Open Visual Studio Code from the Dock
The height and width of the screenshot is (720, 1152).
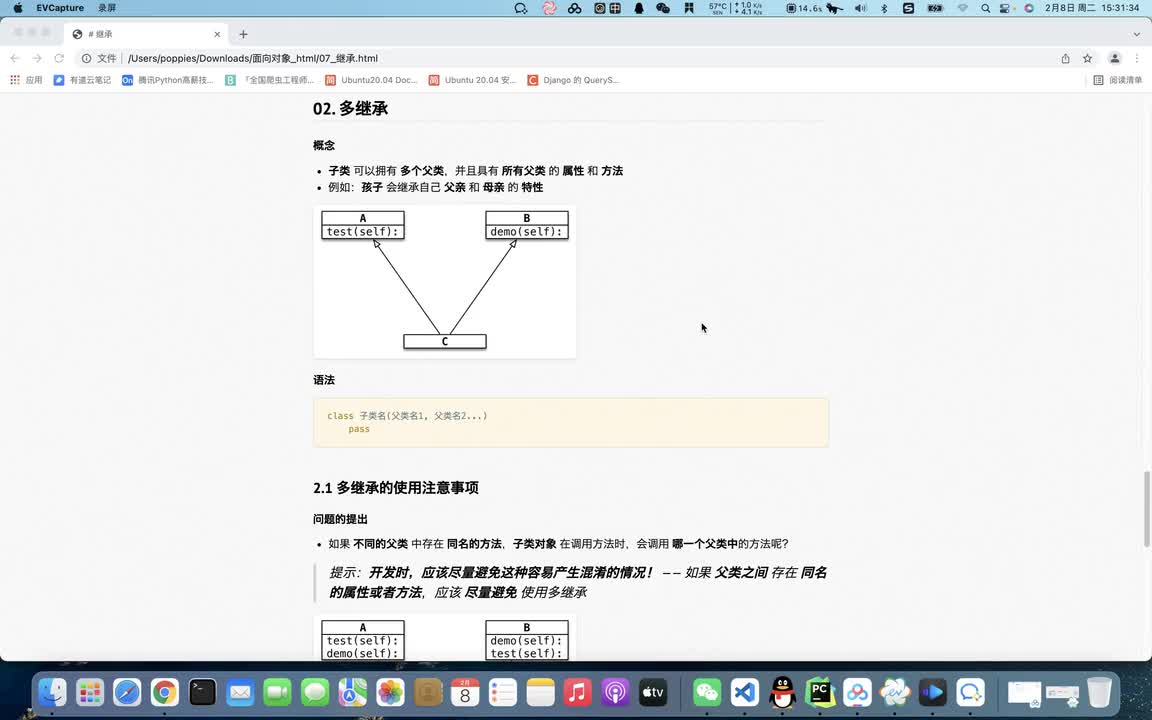coord(745,692)
